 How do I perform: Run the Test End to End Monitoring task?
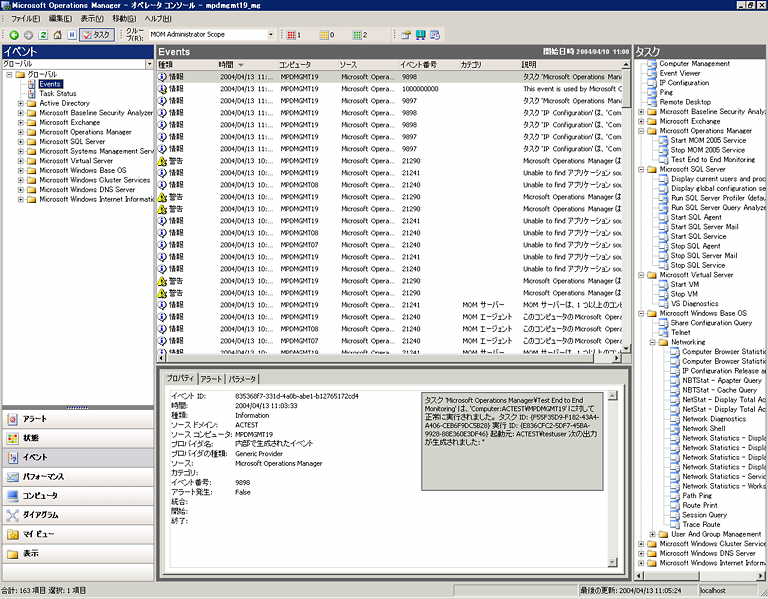click(x=713, y=160)
